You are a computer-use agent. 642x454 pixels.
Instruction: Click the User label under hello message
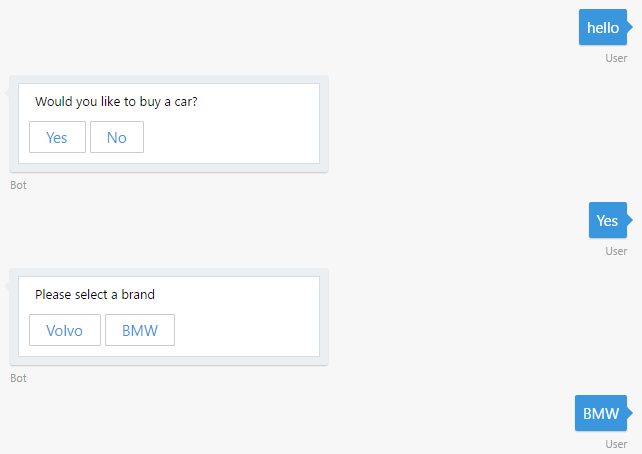[616, 58]
